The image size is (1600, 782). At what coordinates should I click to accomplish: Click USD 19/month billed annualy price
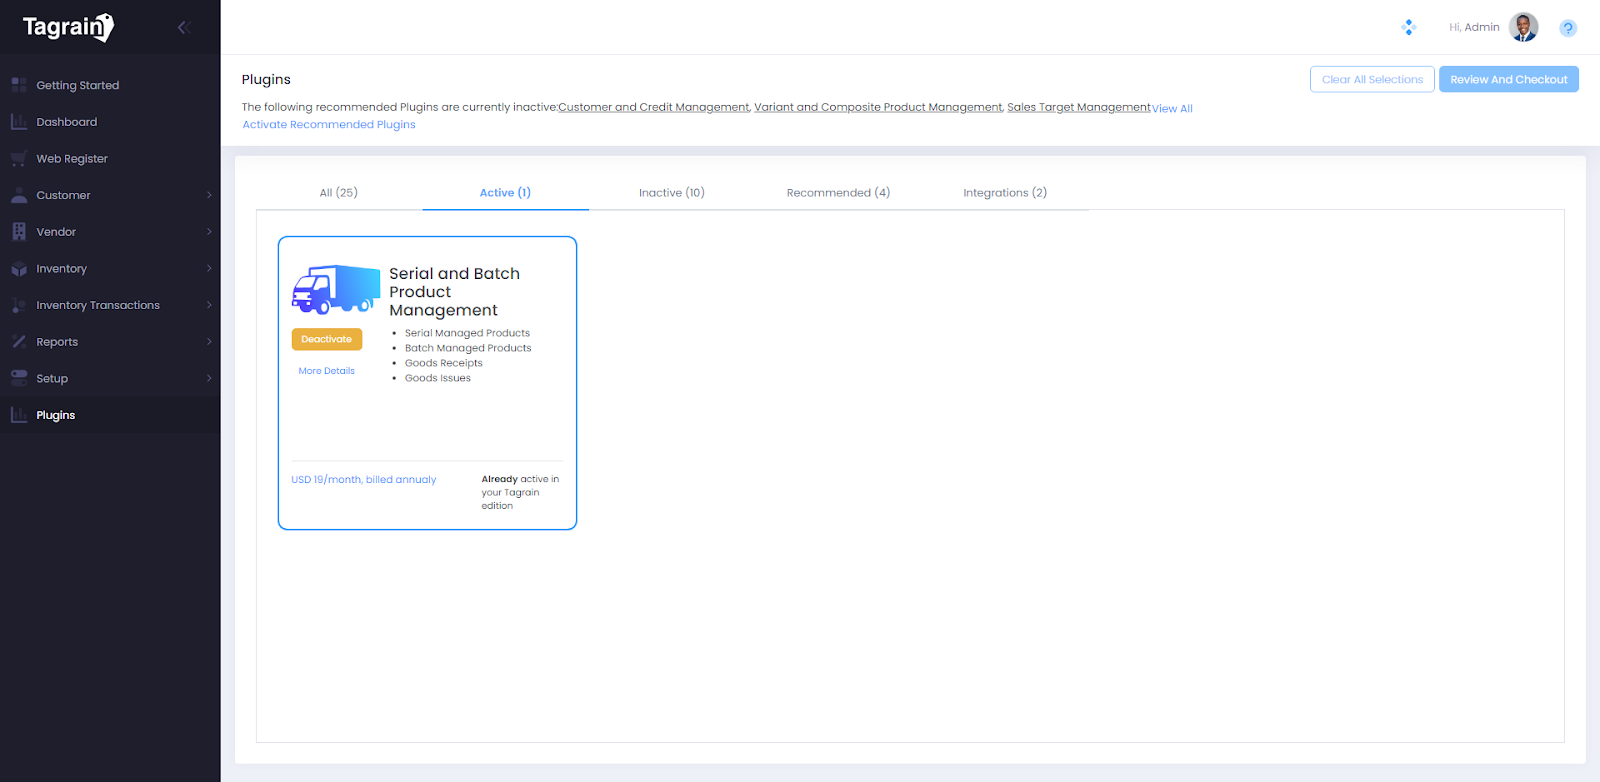tap(364, 480)
